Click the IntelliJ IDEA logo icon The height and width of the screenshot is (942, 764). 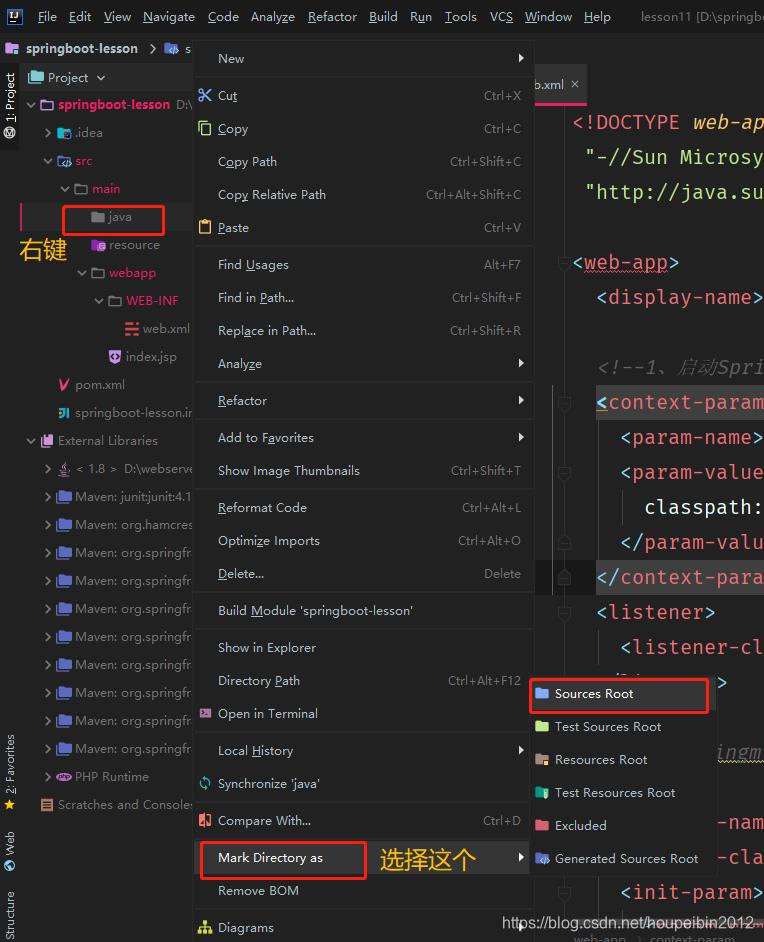click(x=14, y=16)
